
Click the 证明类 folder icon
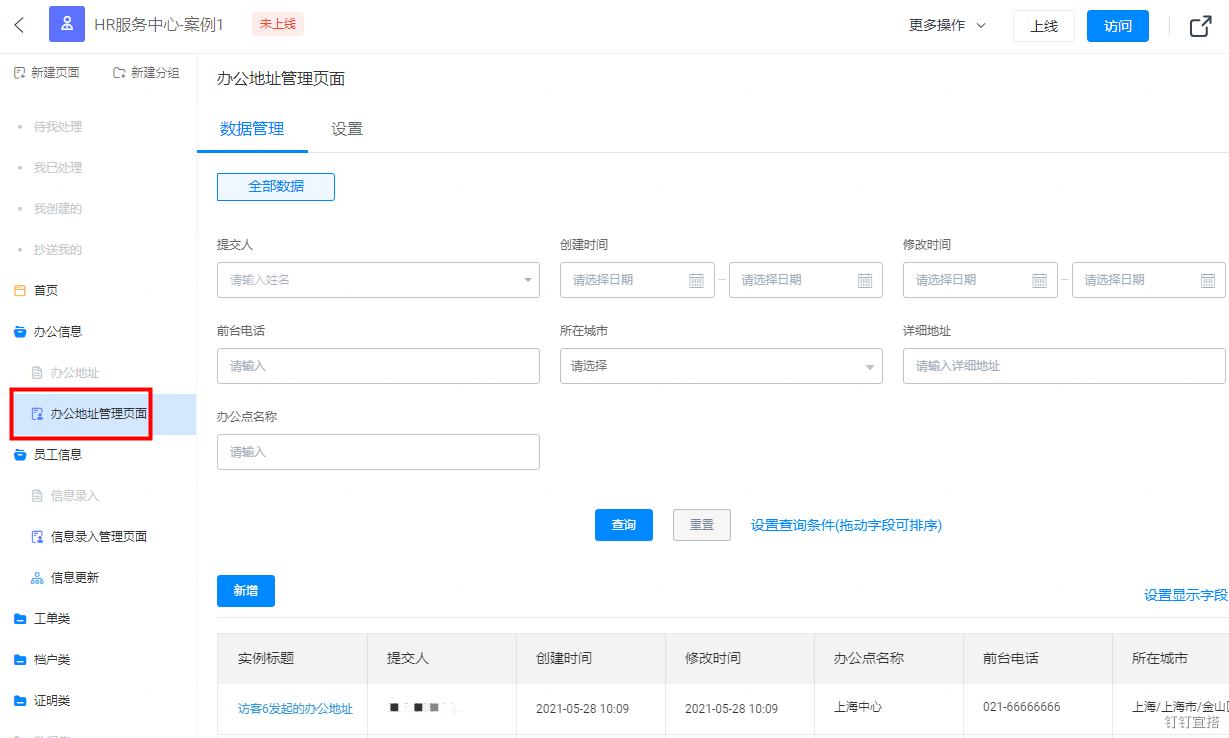[19, 701]
